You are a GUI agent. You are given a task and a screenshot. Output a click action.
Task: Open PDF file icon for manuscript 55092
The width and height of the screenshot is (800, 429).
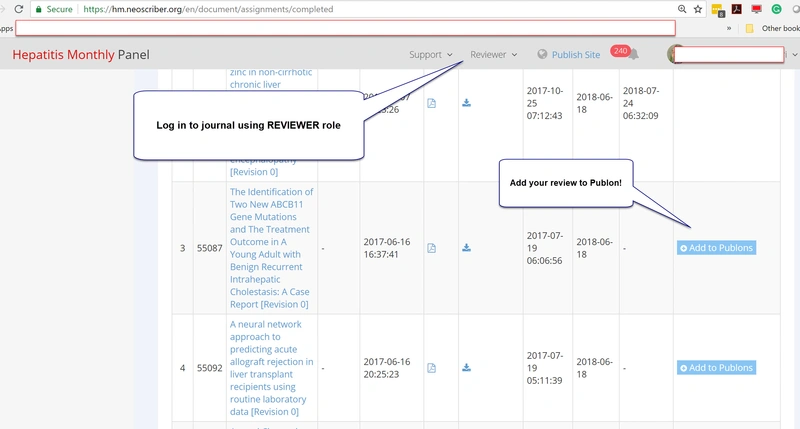coord(432,368)
